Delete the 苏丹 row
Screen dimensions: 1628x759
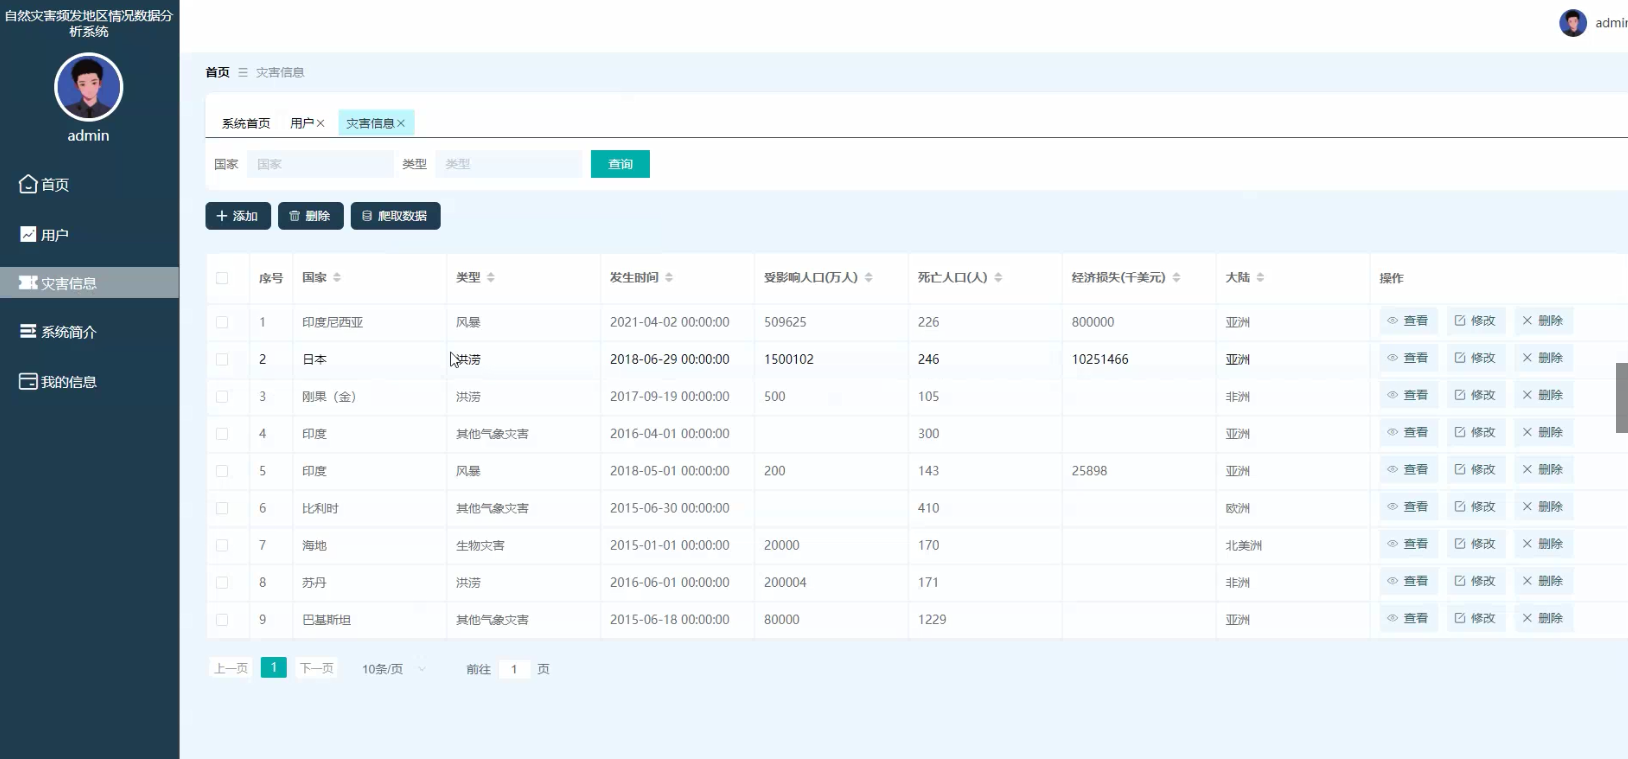1543,581
